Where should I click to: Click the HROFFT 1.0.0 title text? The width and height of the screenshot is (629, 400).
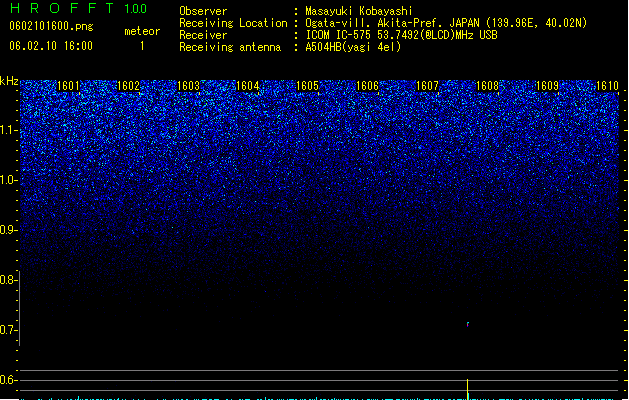click(78, 8)
